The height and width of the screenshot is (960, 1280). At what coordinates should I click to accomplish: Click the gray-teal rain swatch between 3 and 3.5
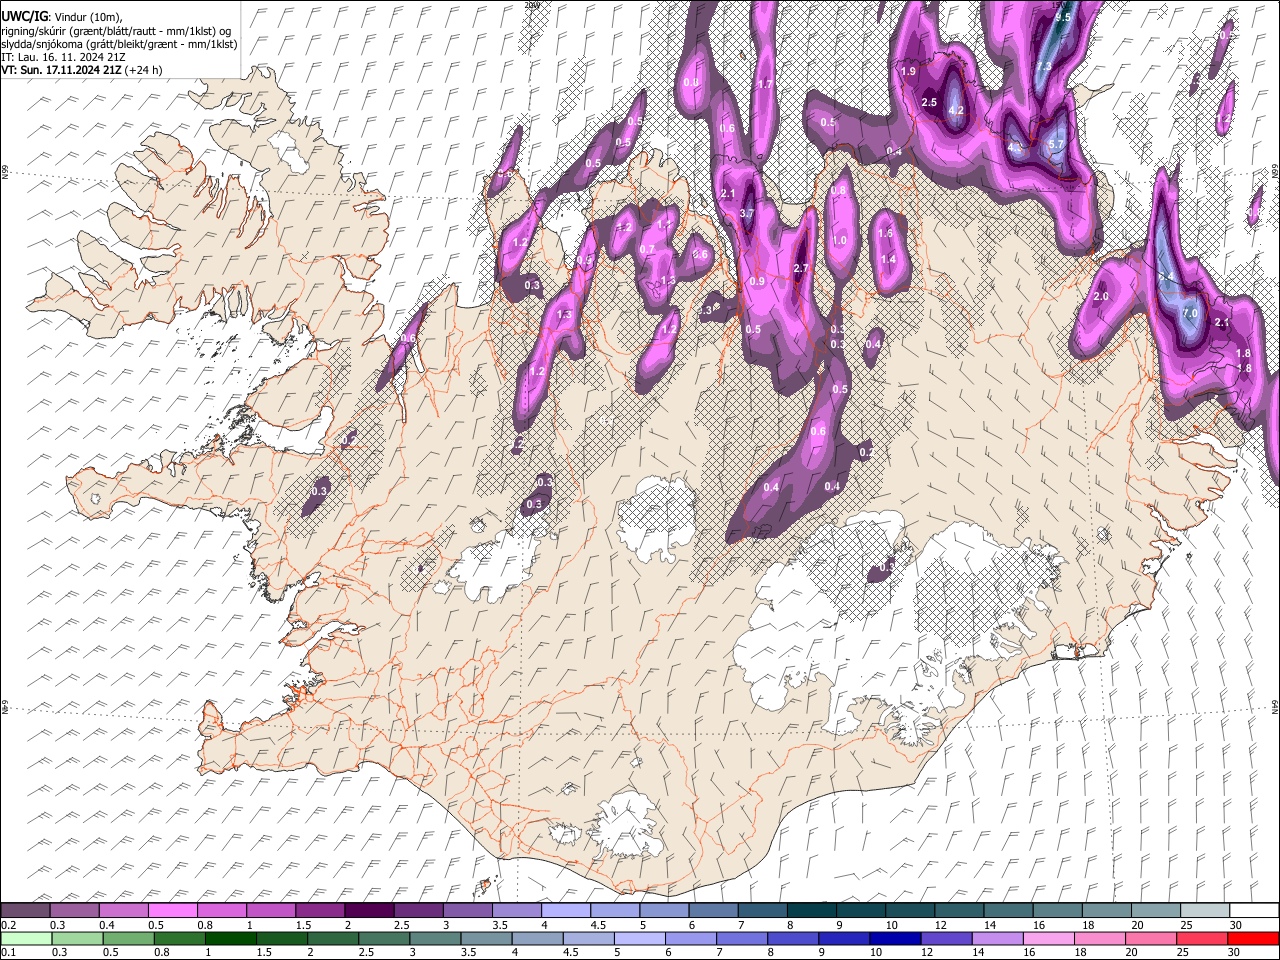click(436, 938)
